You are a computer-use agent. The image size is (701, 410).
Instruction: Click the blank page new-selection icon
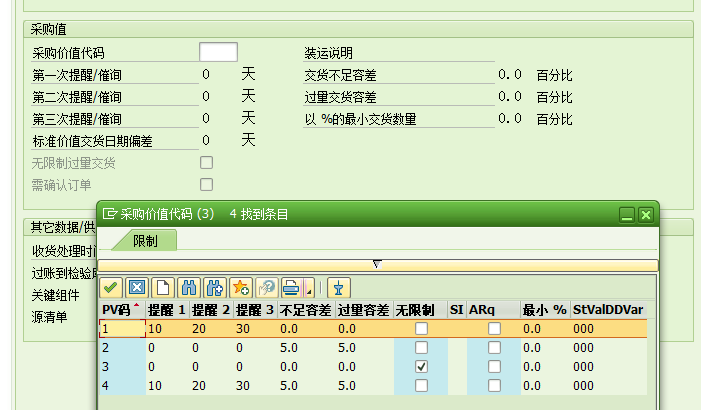coord(163,288)
